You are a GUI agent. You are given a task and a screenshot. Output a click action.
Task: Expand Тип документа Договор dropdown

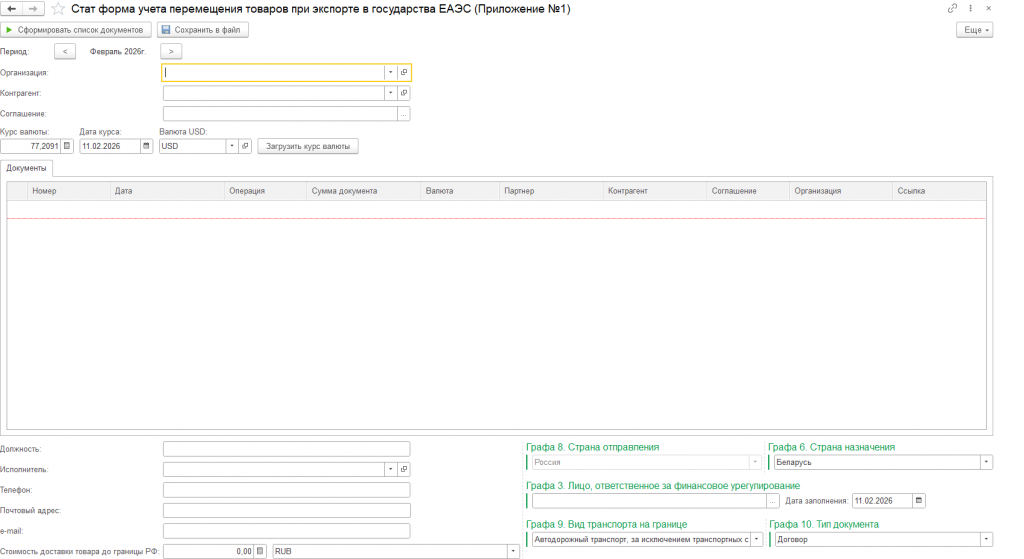[986, 539]
